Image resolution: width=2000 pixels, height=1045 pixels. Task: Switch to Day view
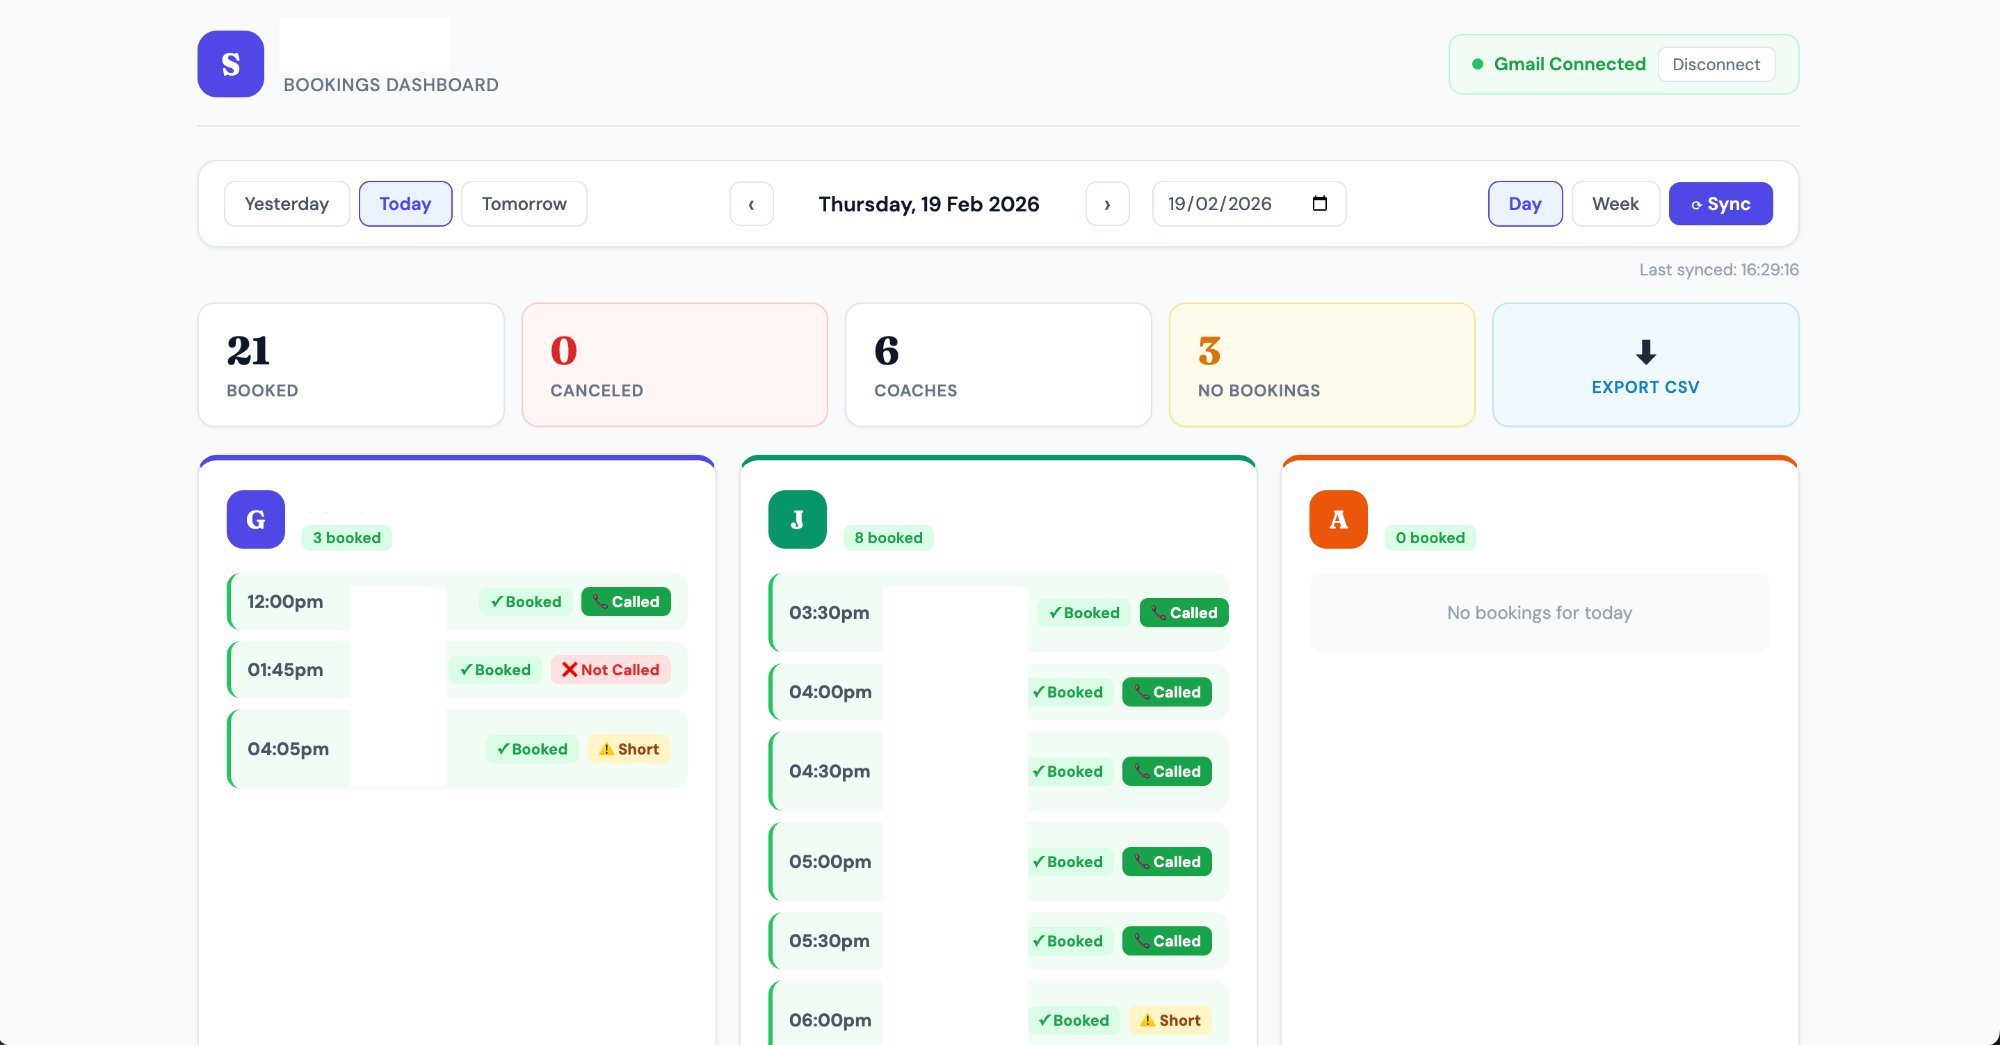click(1524, 203)
